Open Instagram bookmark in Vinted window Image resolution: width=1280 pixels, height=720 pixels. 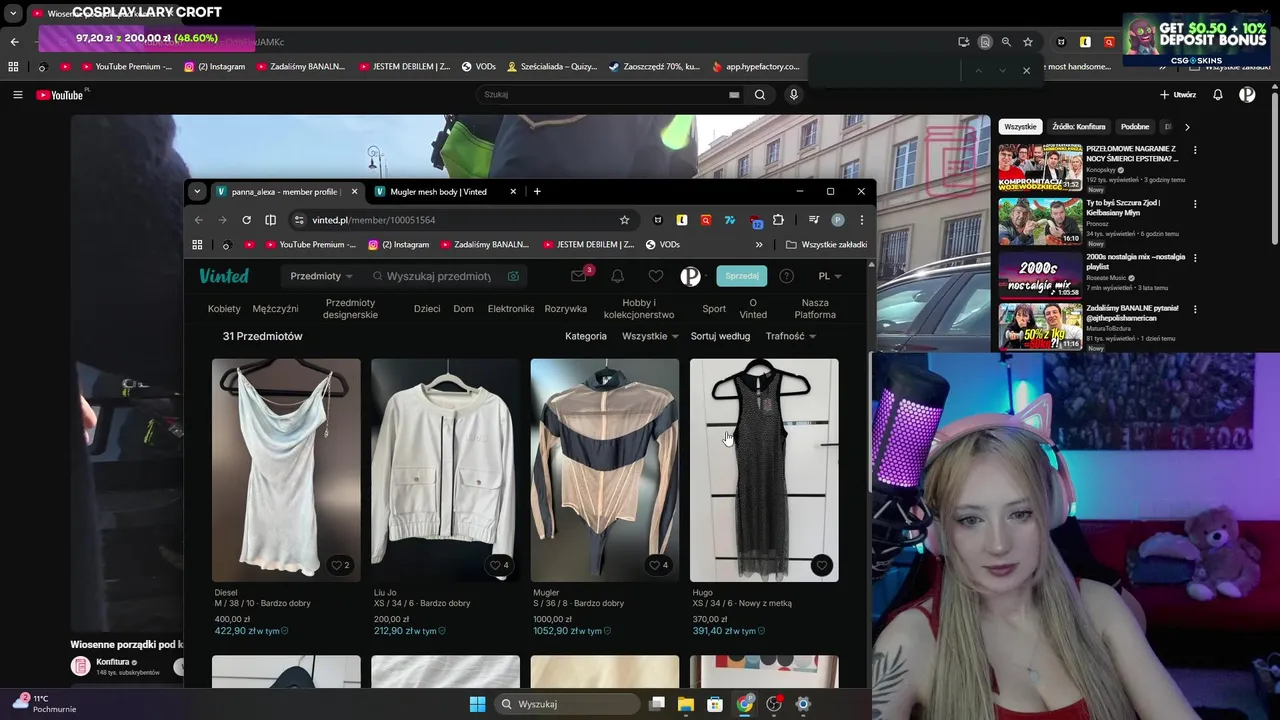point(399,245)
